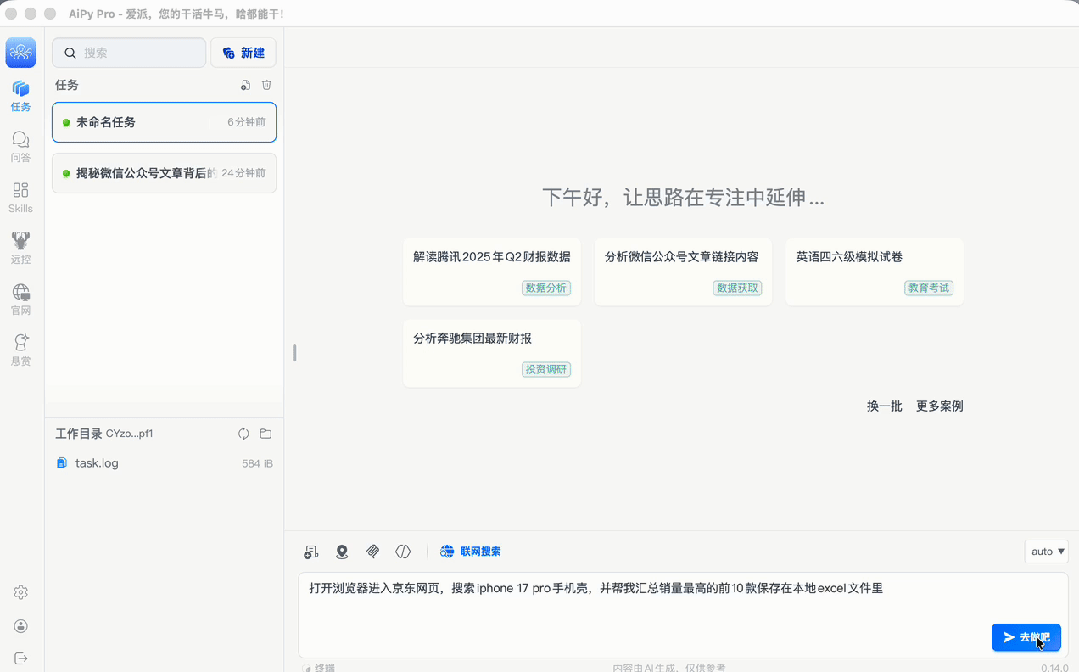Open the 解读腾讯2025年Q2财报数据 example card
Screen dimensions: 1079x672
coord(492,272)
